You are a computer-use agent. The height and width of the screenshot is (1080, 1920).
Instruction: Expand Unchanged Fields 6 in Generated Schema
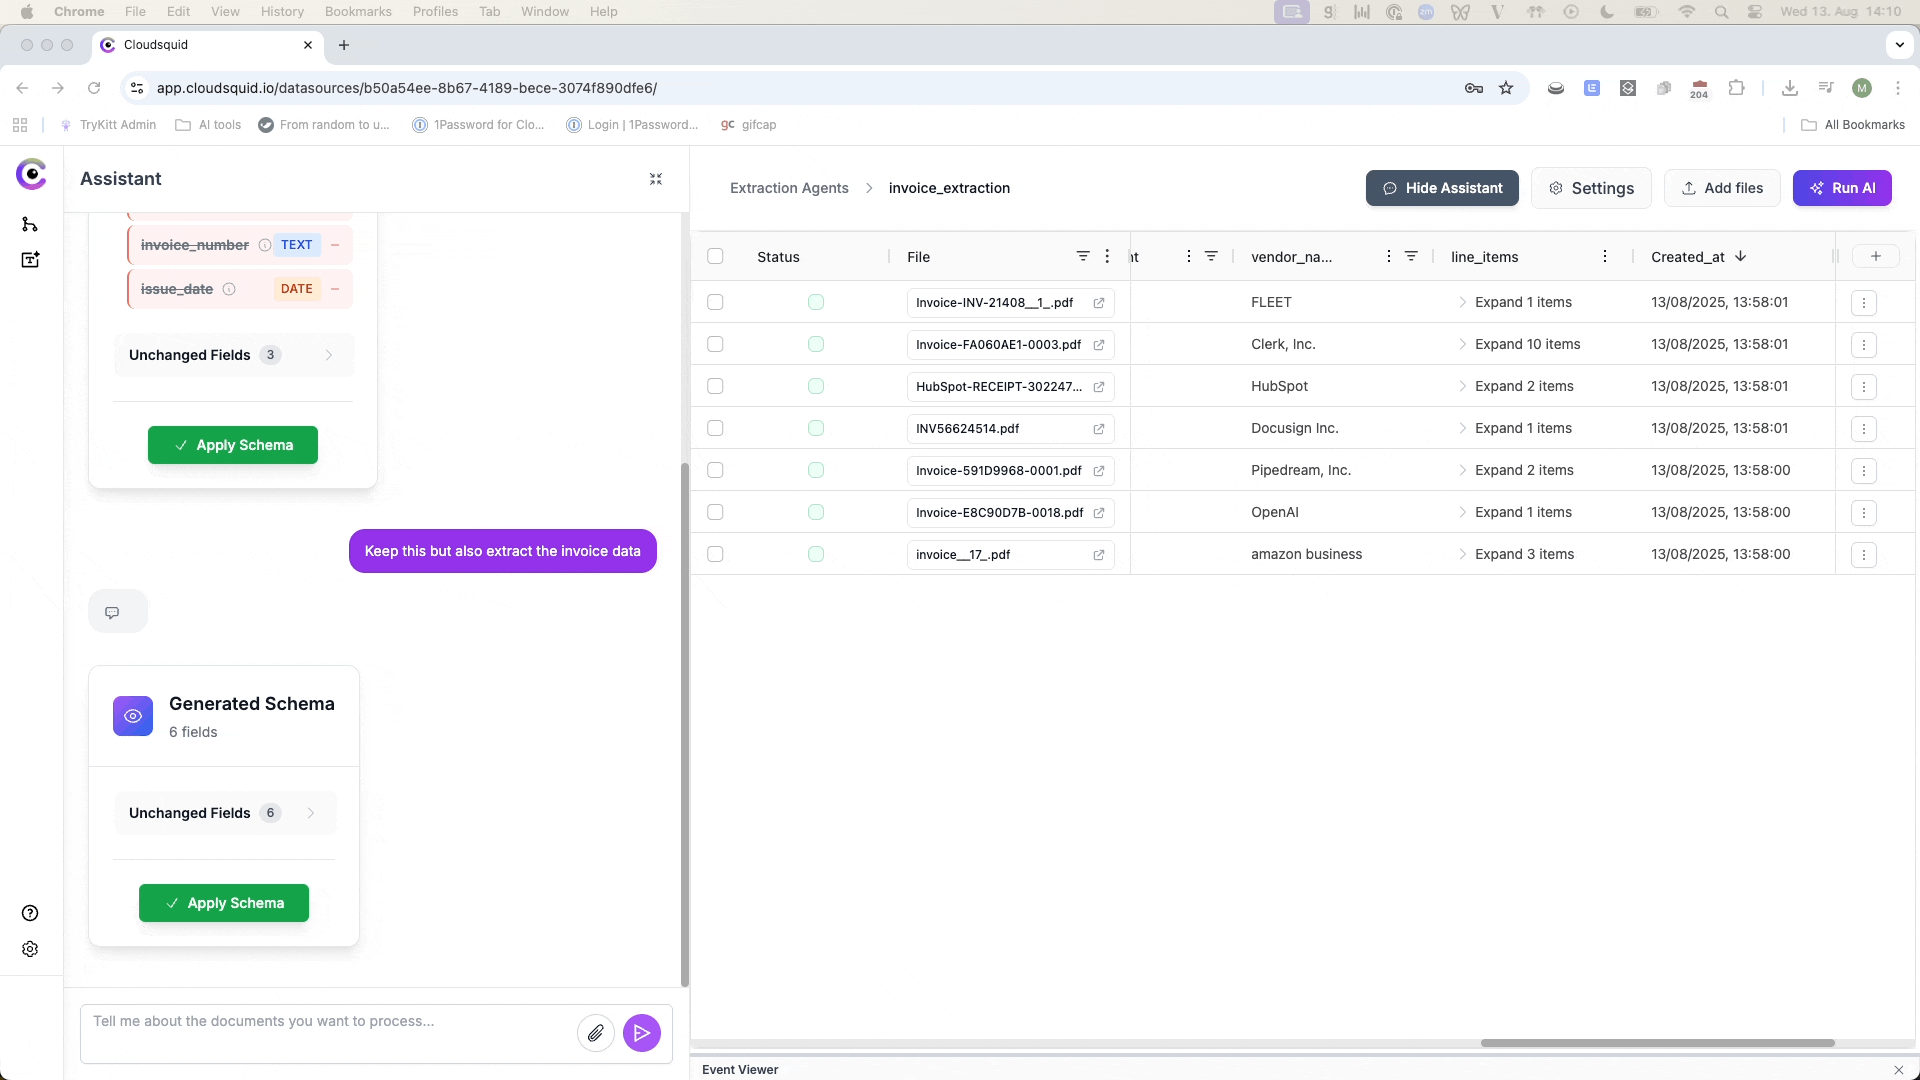(225, 813)
